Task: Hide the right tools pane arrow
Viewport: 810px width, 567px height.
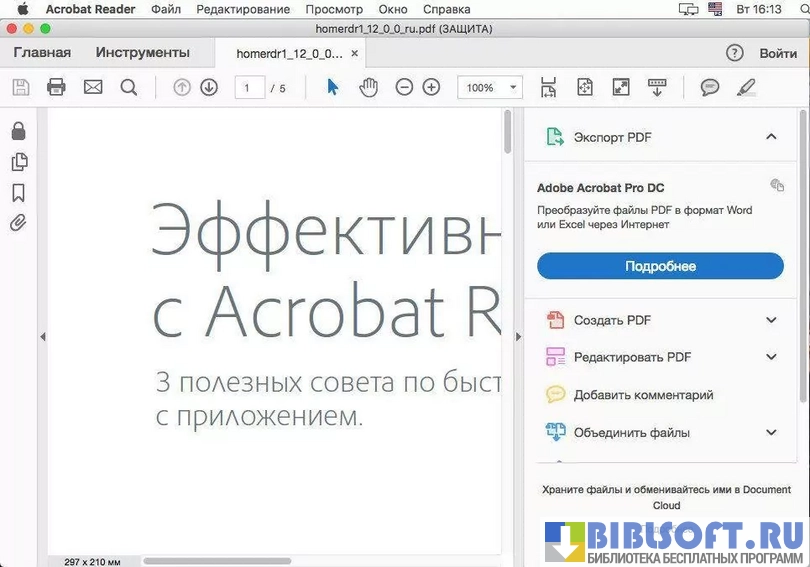Action: (518, 337)
